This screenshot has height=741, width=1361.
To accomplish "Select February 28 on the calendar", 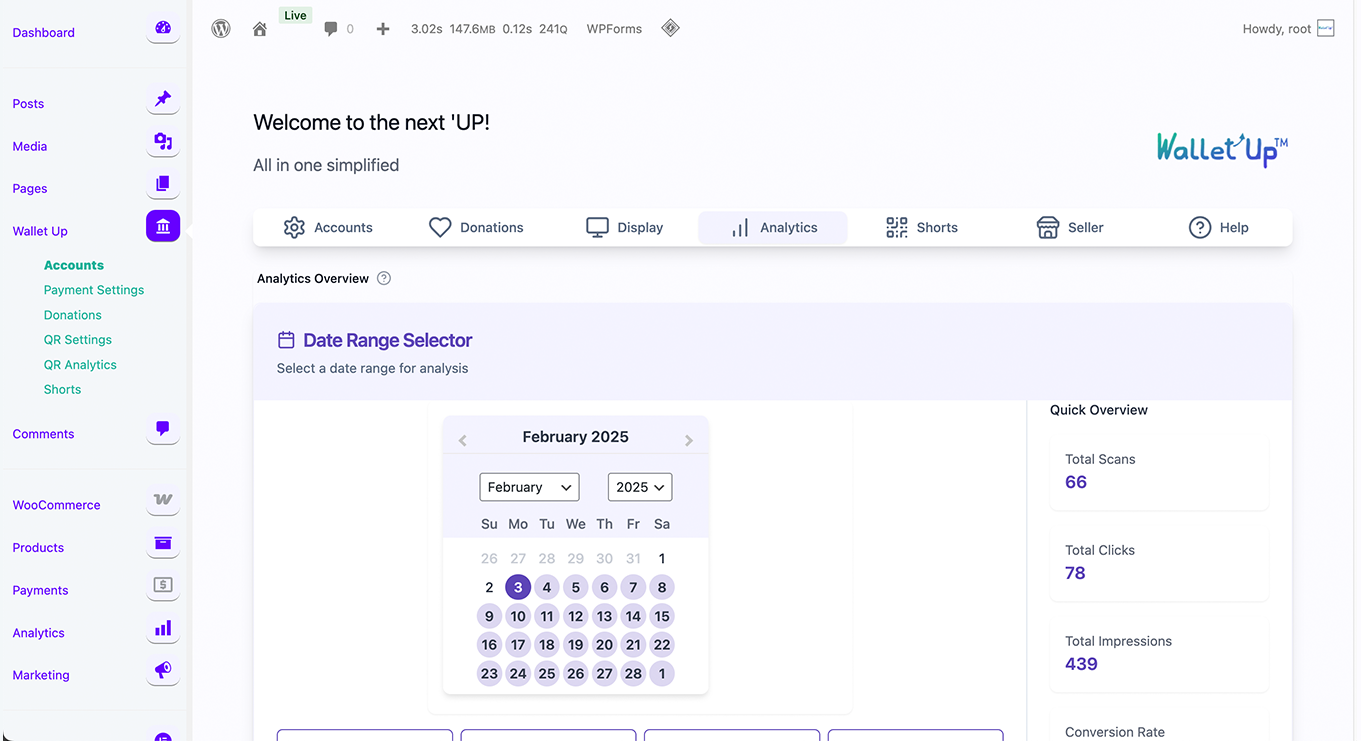I will click(633, 674).
